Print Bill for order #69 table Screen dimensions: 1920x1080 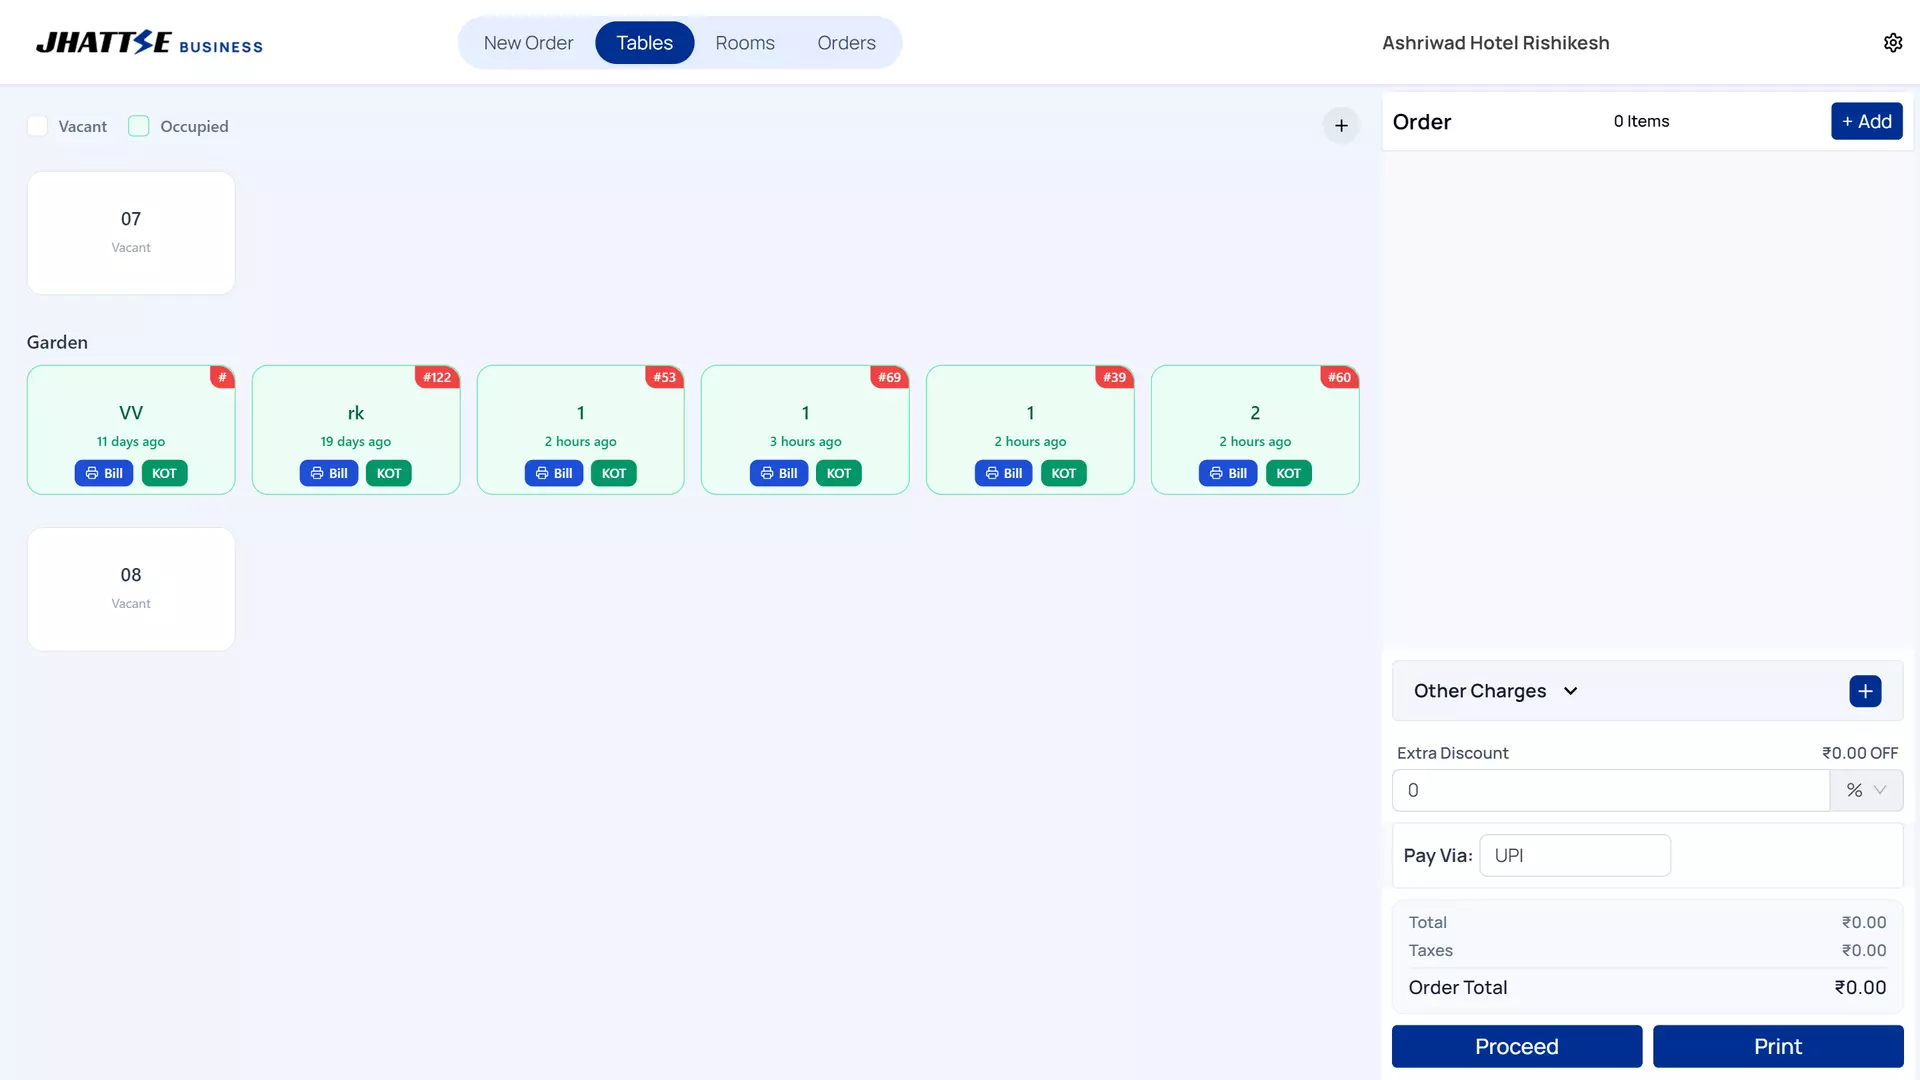coord(779,473)
